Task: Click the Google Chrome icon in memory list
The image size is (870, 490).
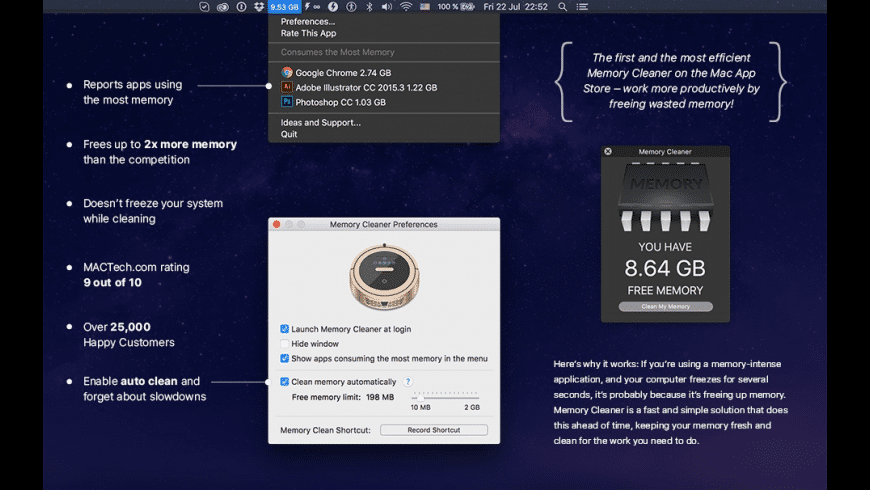Action: point(287,73)
